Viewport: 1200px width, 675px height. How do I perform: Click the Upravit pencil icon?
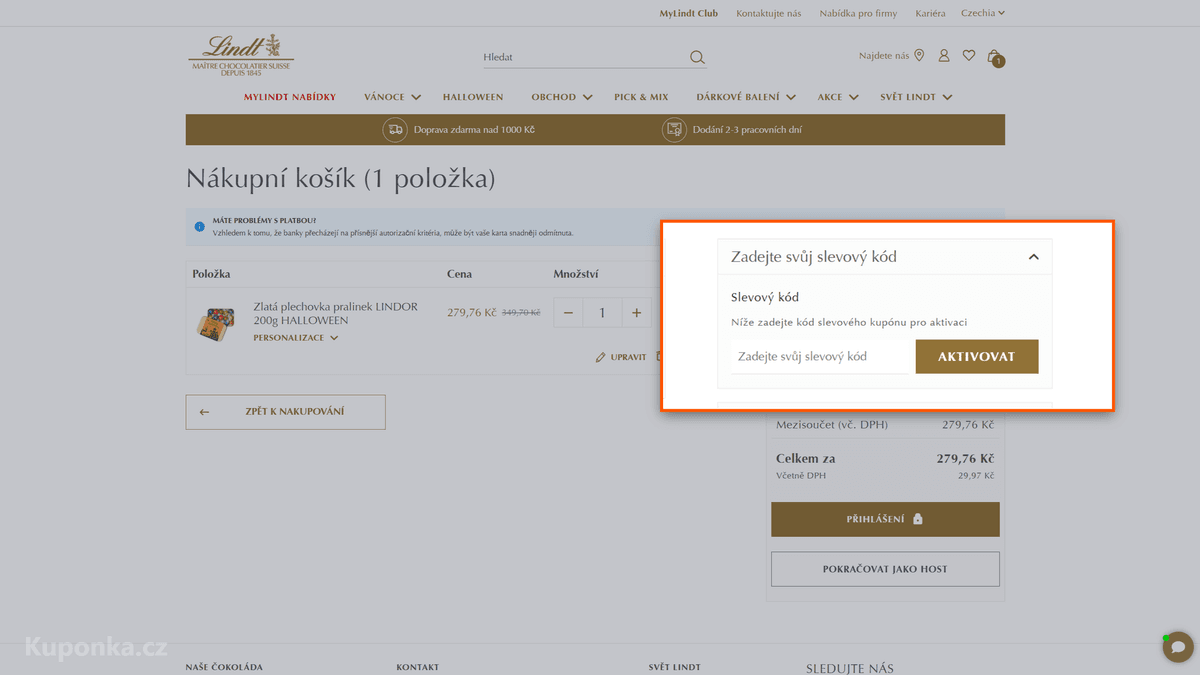coord(601,357)
